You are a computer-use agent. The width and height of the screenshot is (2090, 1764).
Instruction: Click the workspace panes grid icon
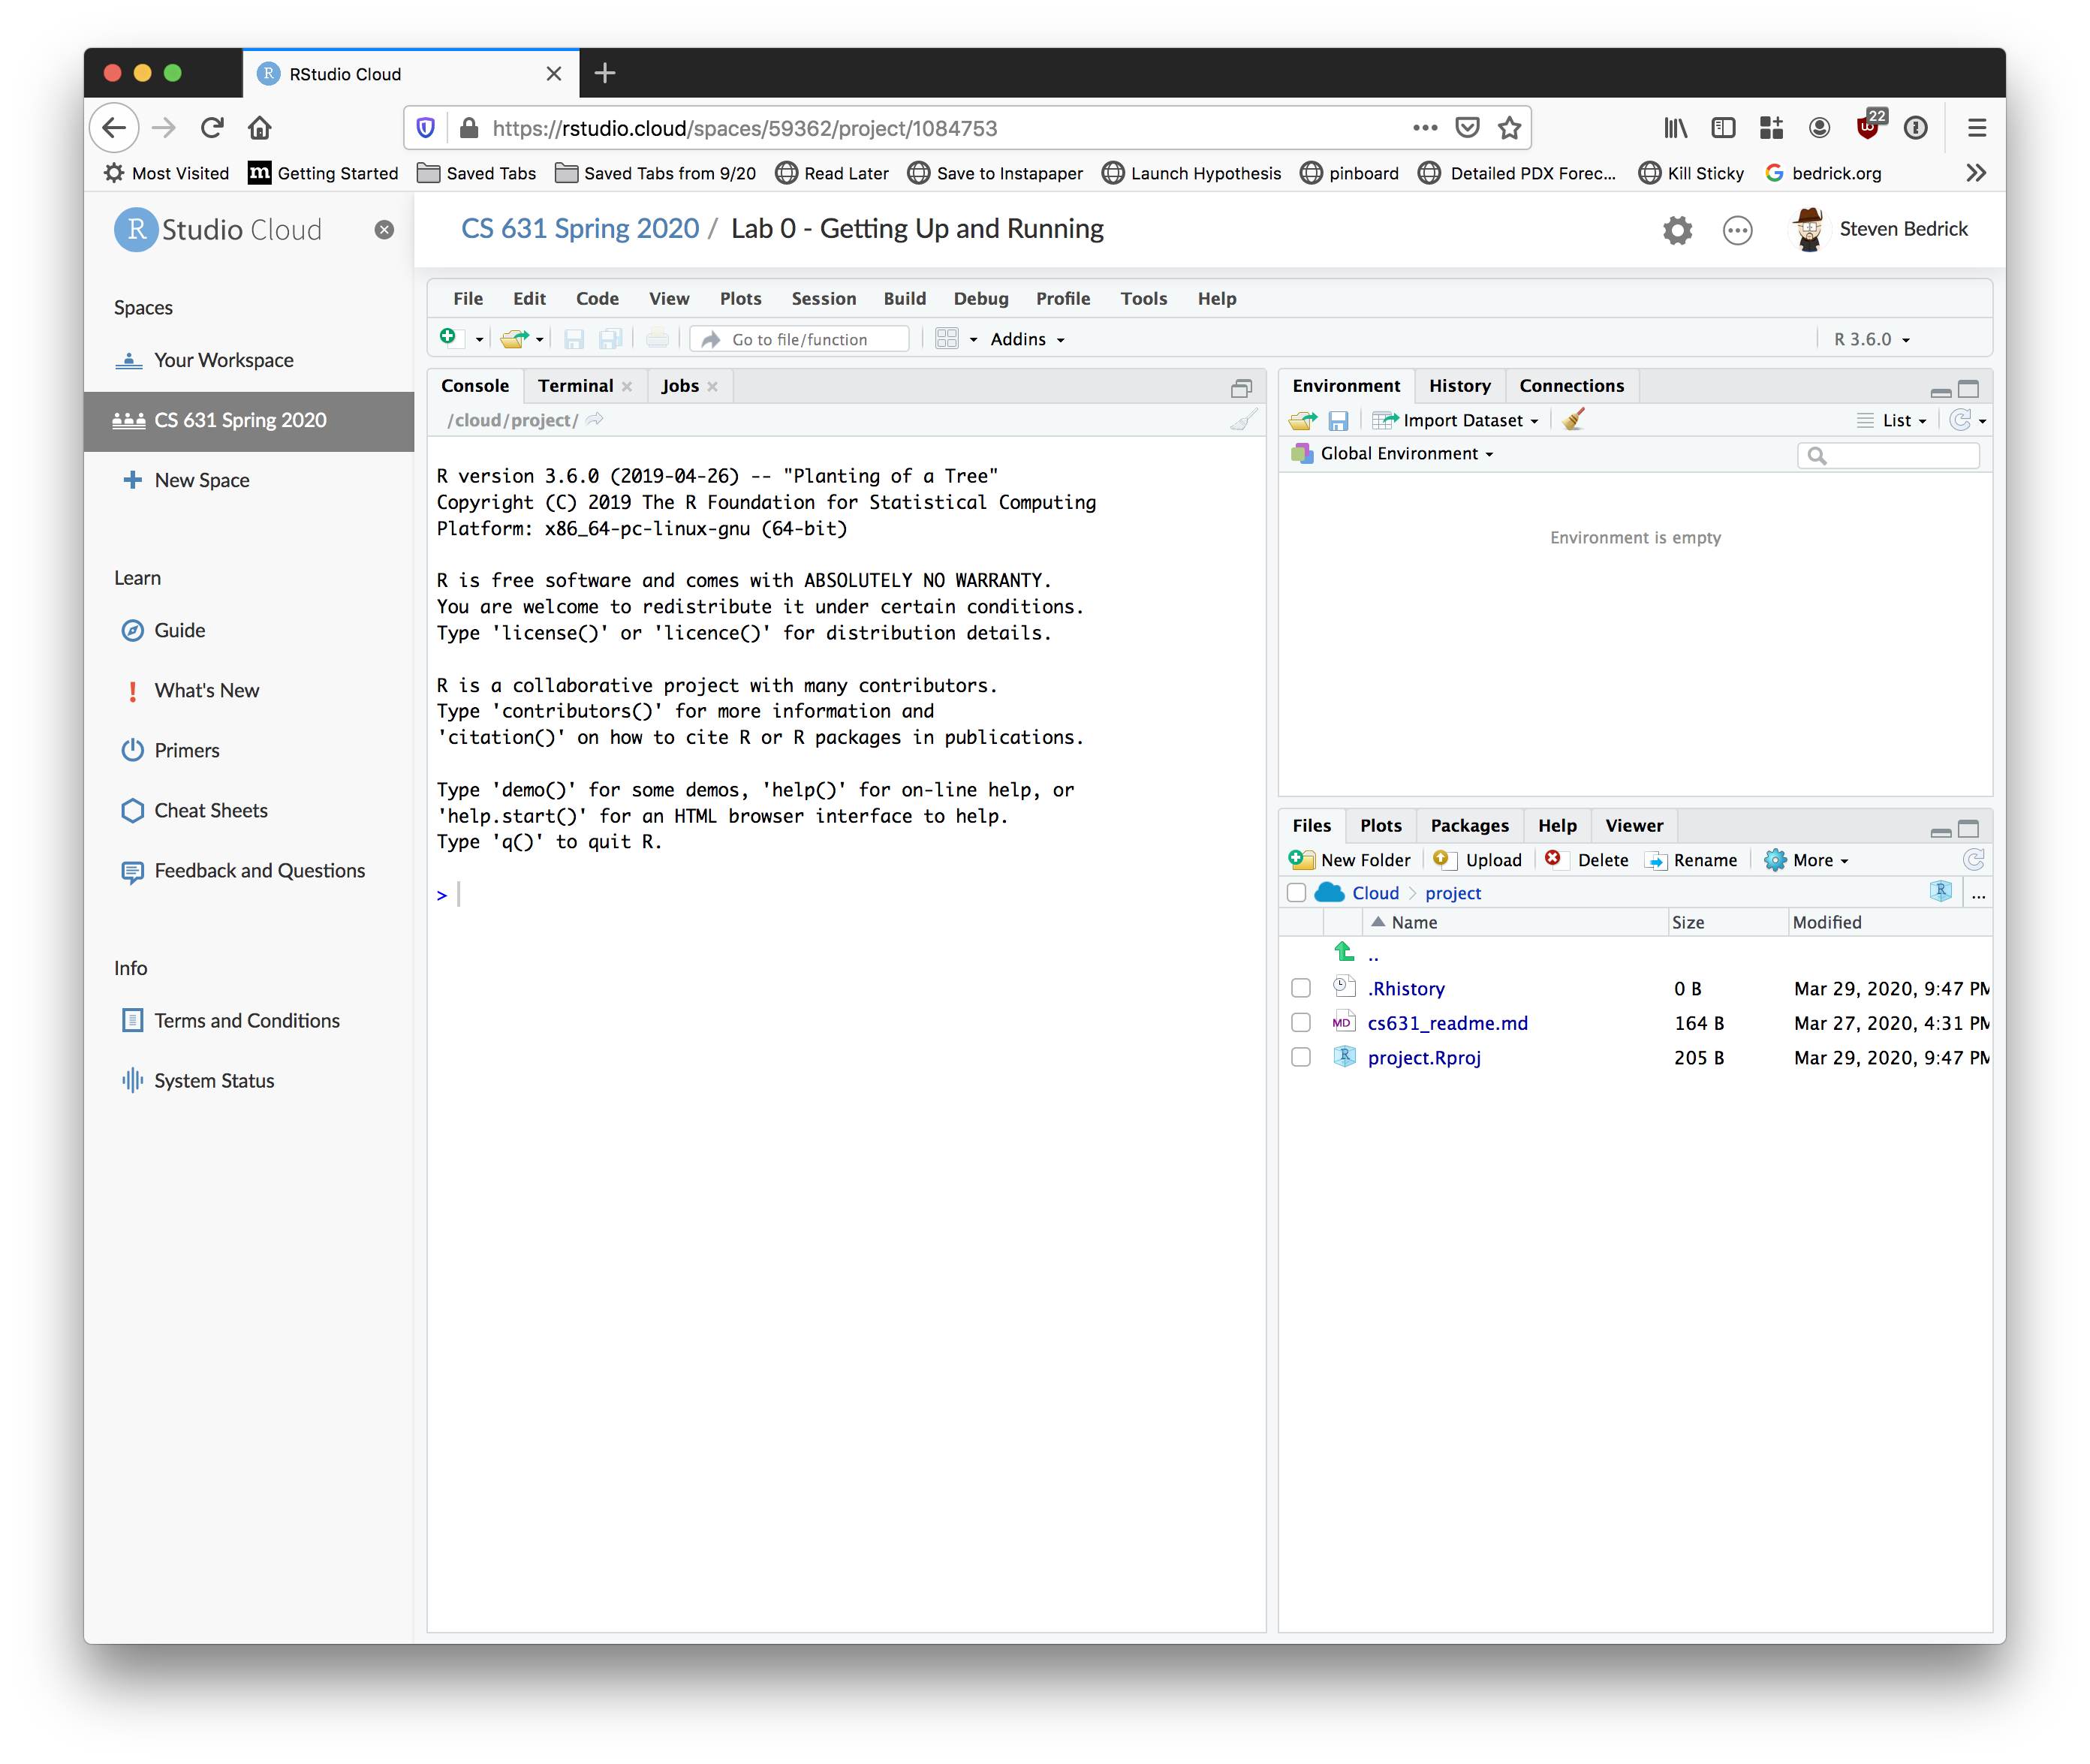[x=946, y=339]
